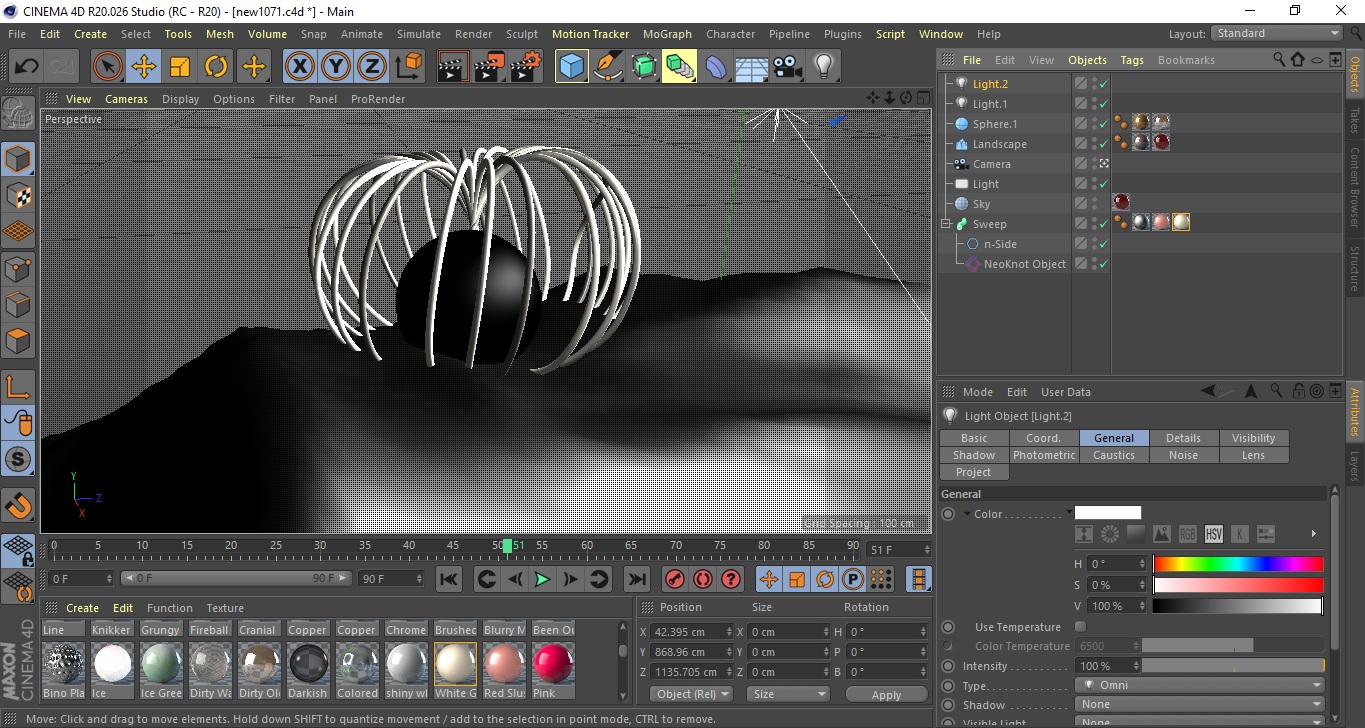1365x728 pixels.
Task: Enable the Snap magnet tool
Action: click(x=18, y=505)
